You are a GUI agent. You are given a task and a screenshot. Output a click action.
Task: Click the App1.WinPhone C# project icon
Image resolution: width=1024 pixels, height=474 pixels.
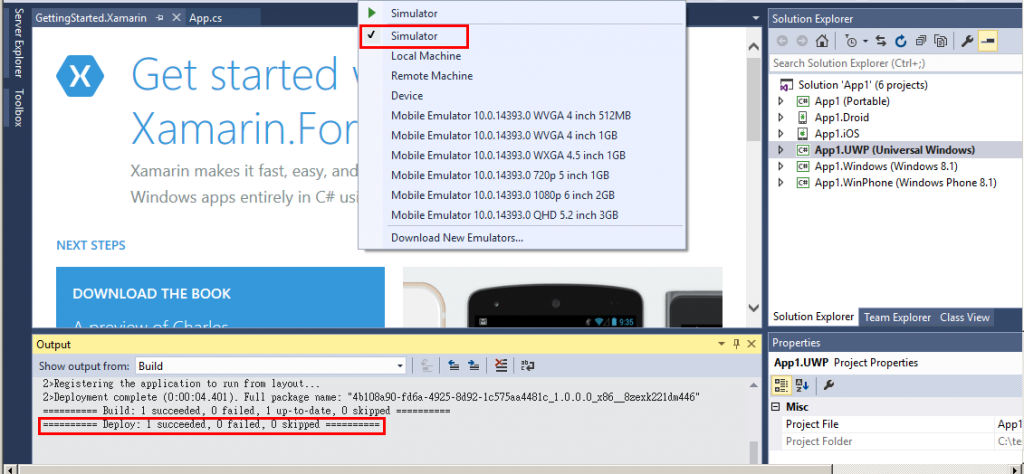pyautogui.click(x=803, y=183)
